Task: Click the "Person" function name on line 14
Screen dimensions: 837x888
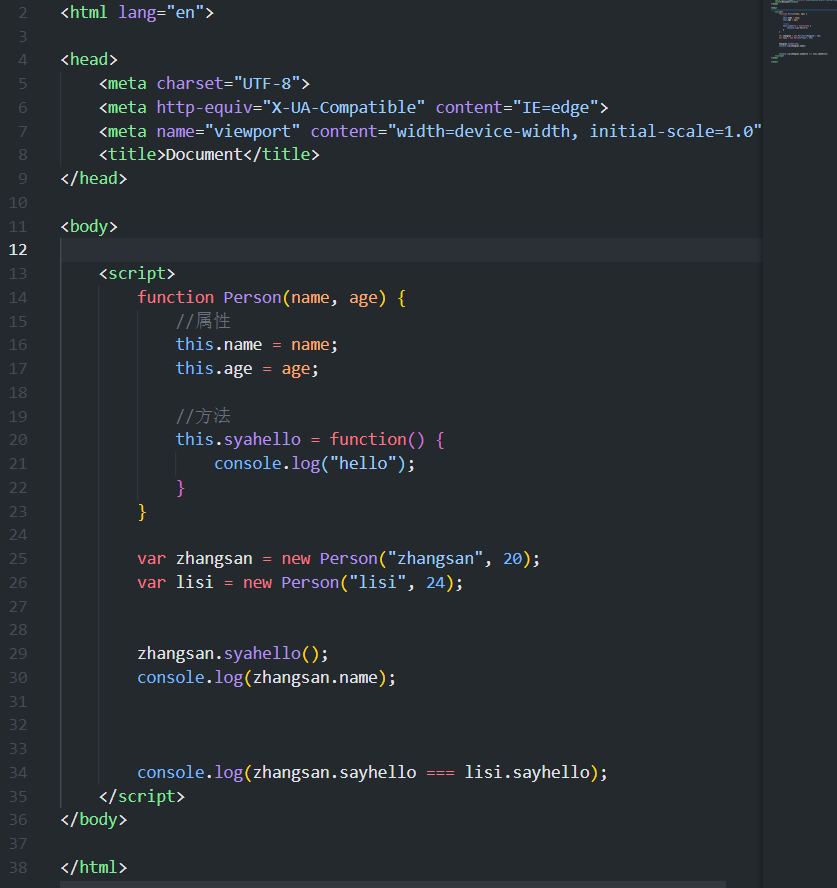Action: (x=252, y=297)
